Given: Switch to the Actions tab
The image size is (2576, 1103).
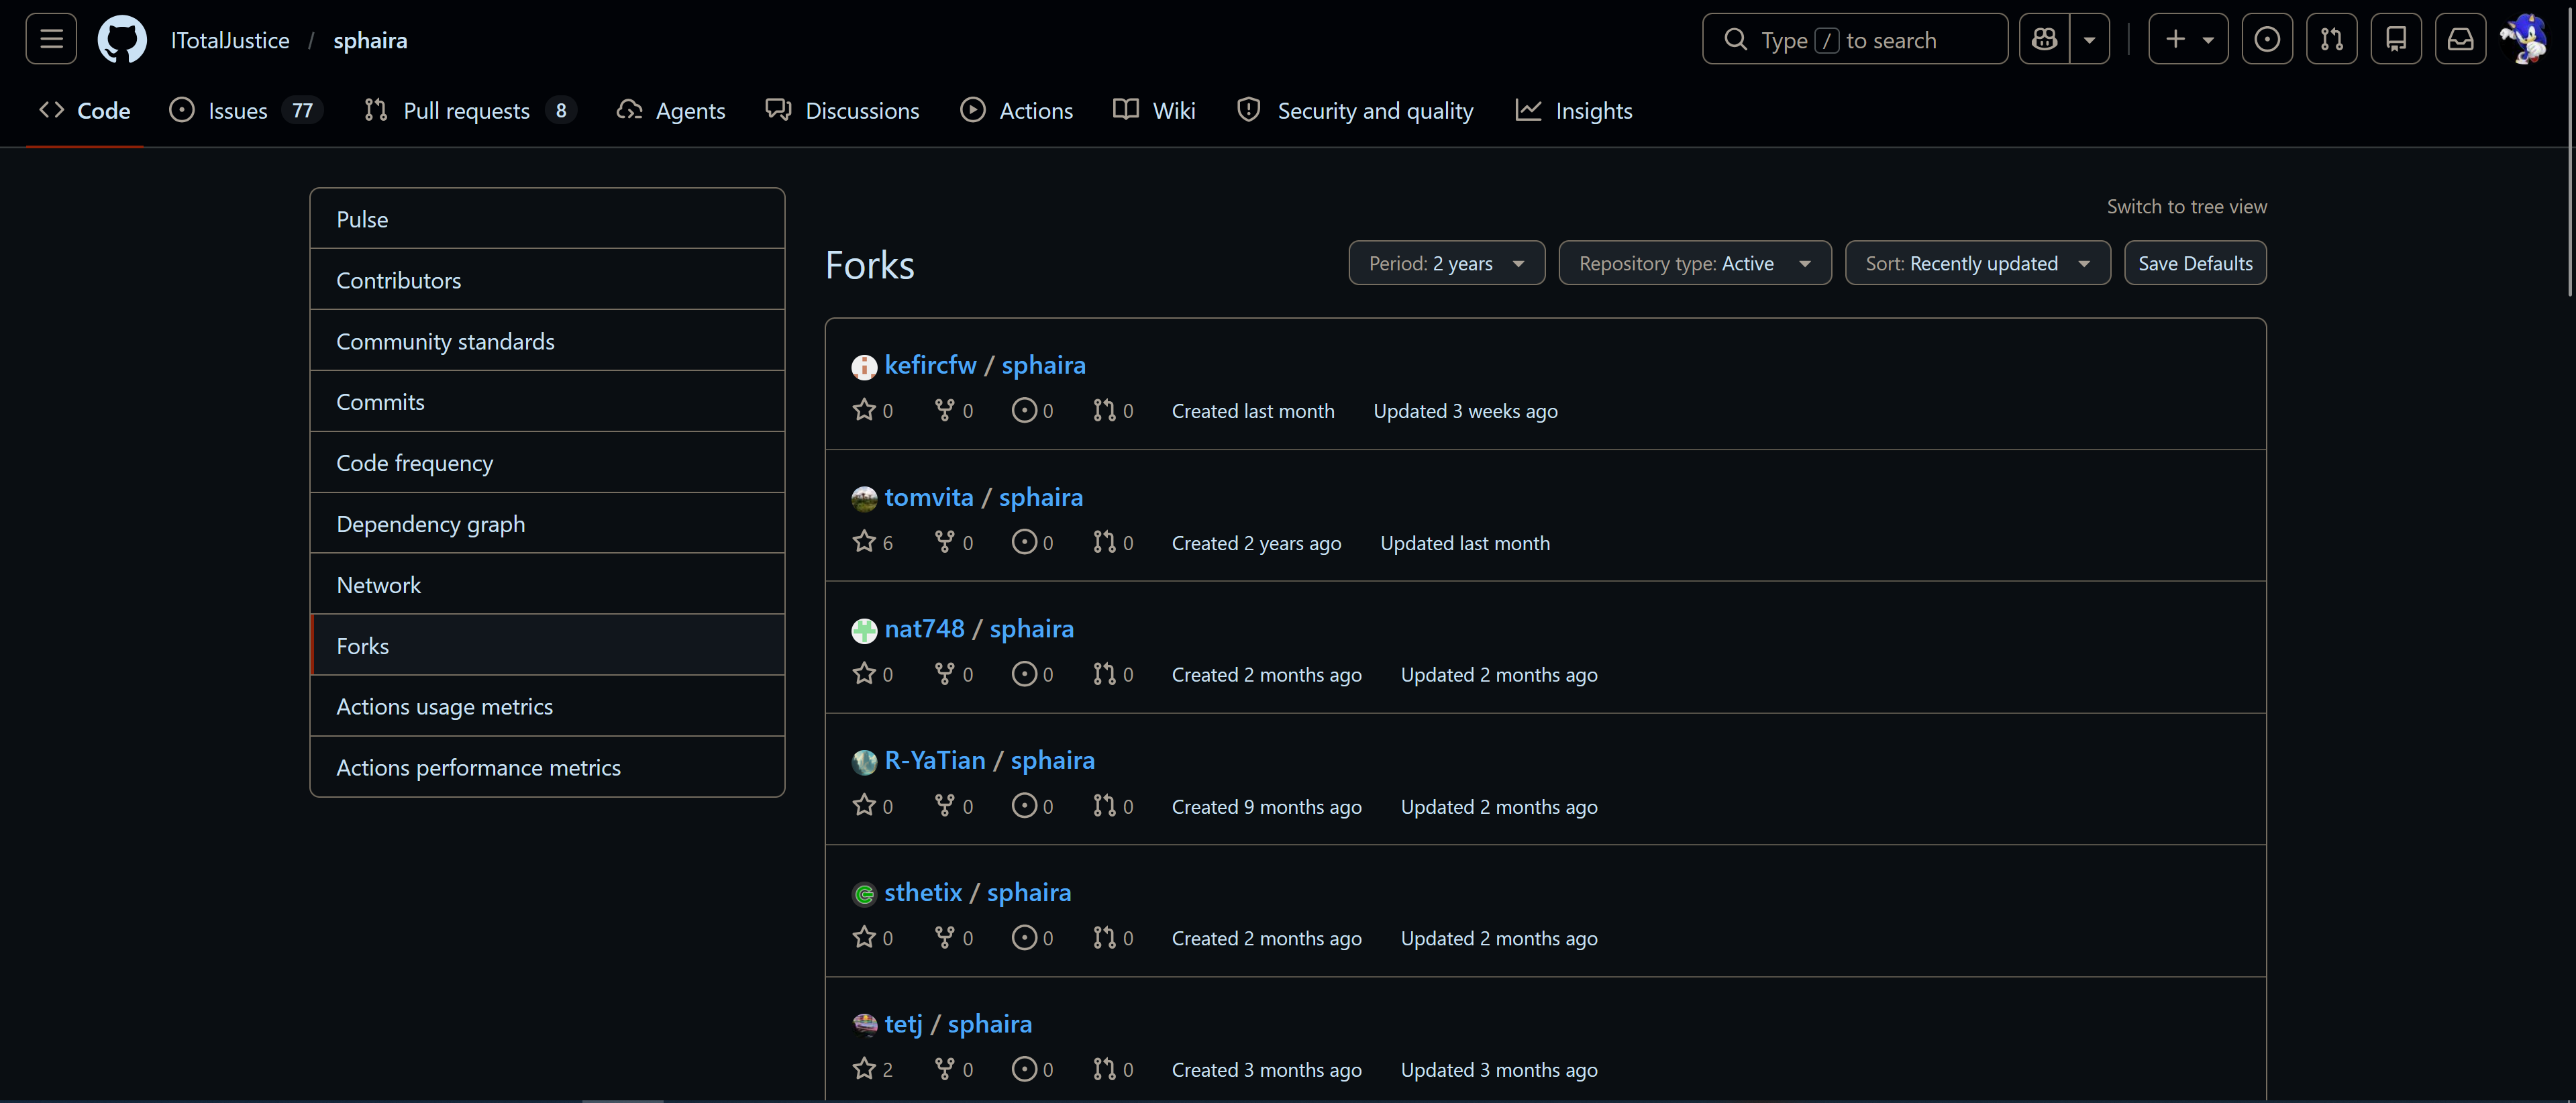Looking at the screenshot, I should (x=1016, y=111).
